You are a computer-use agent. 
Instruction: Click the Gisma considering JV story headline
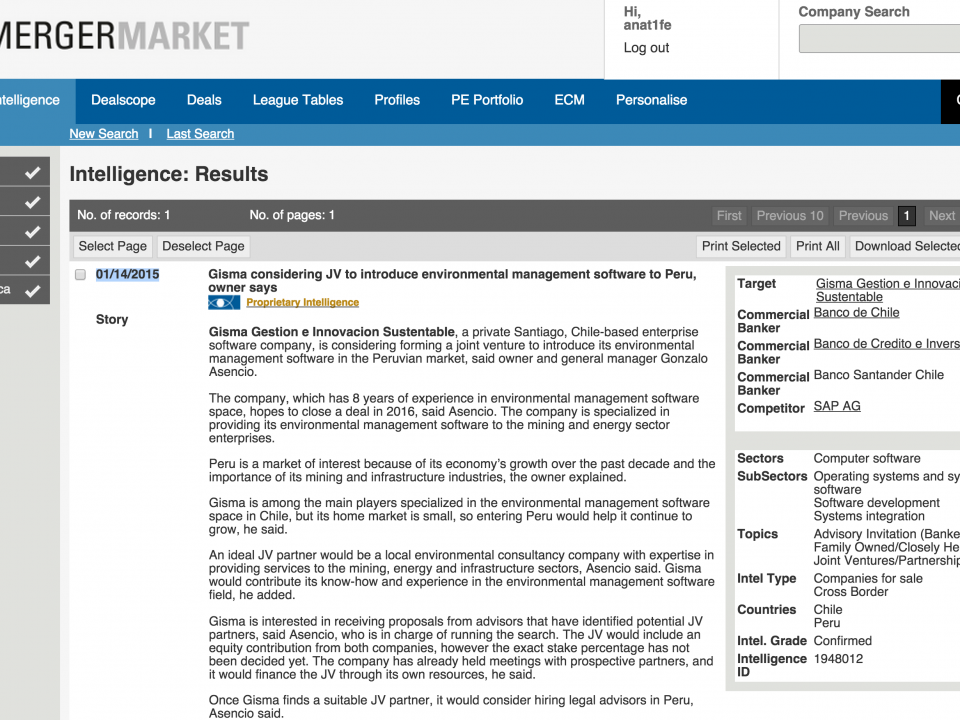point(452,280)
